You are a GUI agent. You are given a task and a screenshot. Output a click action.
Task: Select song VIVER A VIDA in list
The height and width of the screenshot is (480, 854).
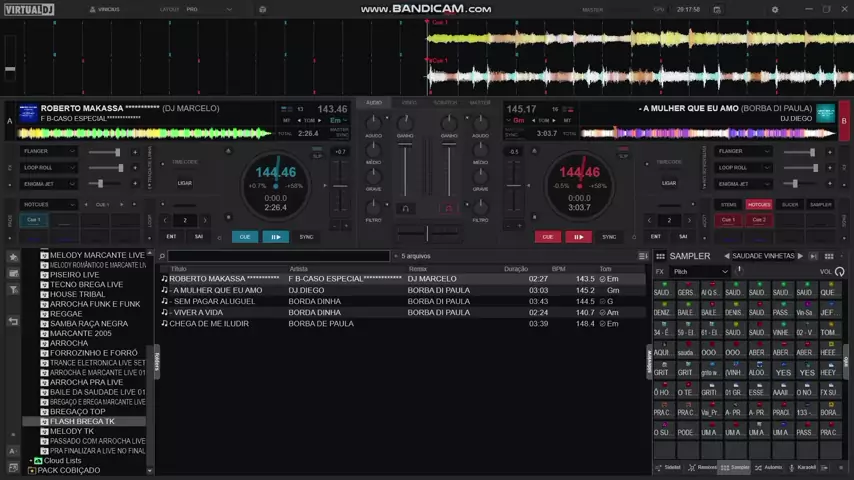tap(194, 312)
